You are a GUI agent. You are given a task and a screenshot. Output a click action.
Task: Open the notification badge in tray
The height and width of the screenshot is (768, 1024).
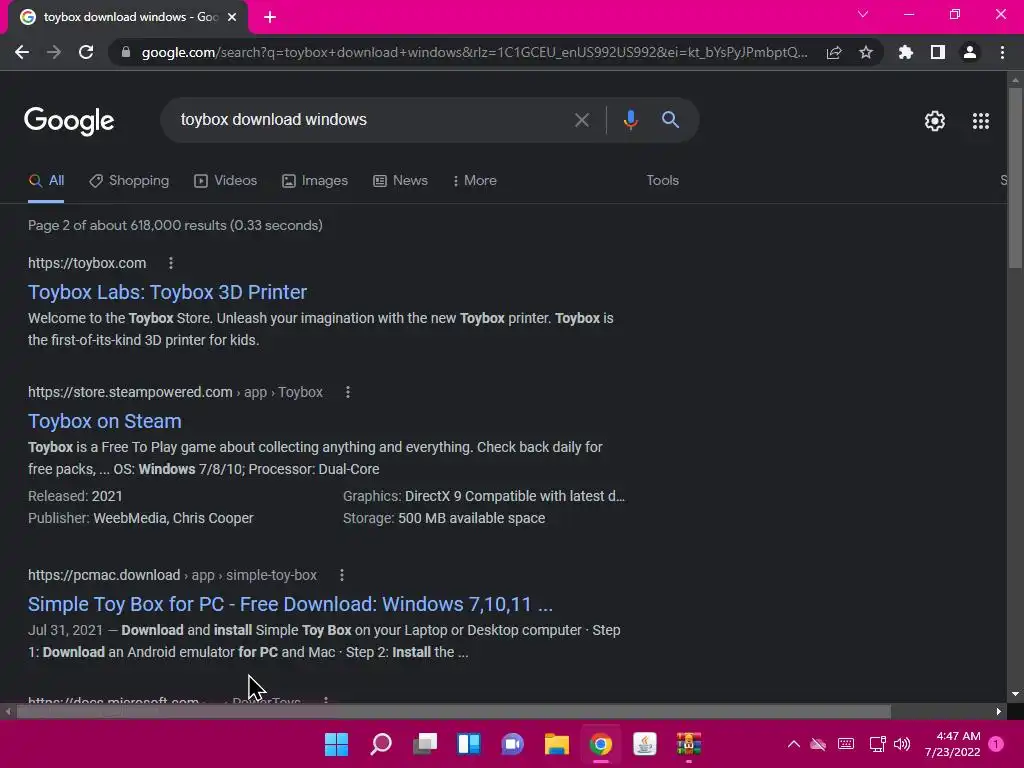[x=996, y=744]
